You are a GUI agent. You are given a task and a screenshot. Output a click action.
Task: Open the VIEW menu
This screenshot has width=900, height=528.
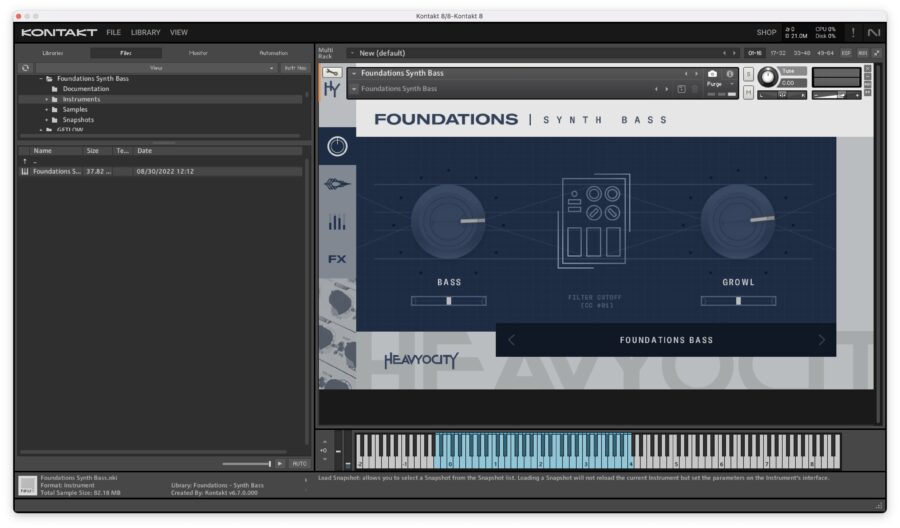click(x=179, y=32)
